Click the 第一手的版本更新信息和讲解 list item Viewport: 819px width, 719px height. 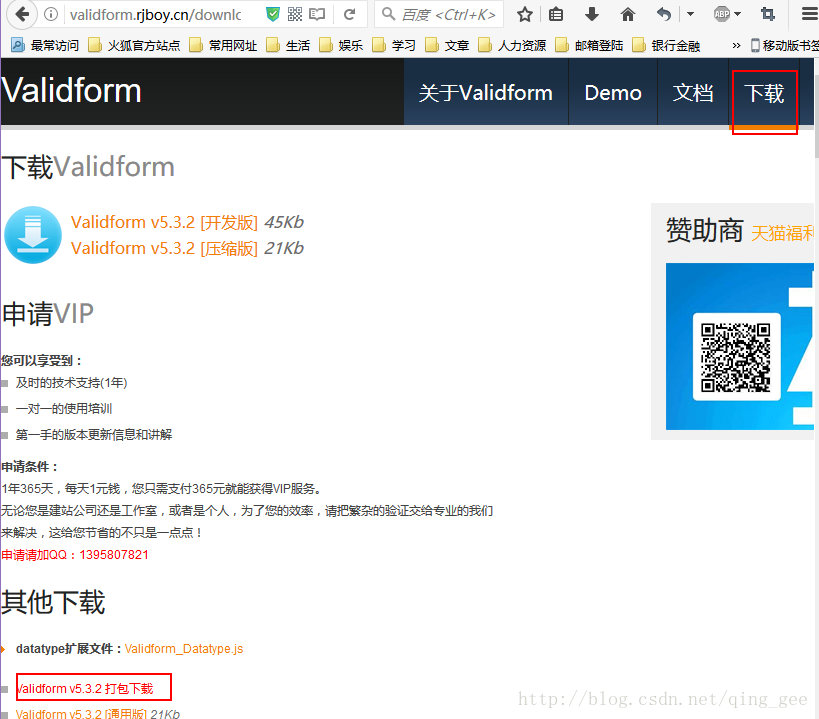coord(94,434)
